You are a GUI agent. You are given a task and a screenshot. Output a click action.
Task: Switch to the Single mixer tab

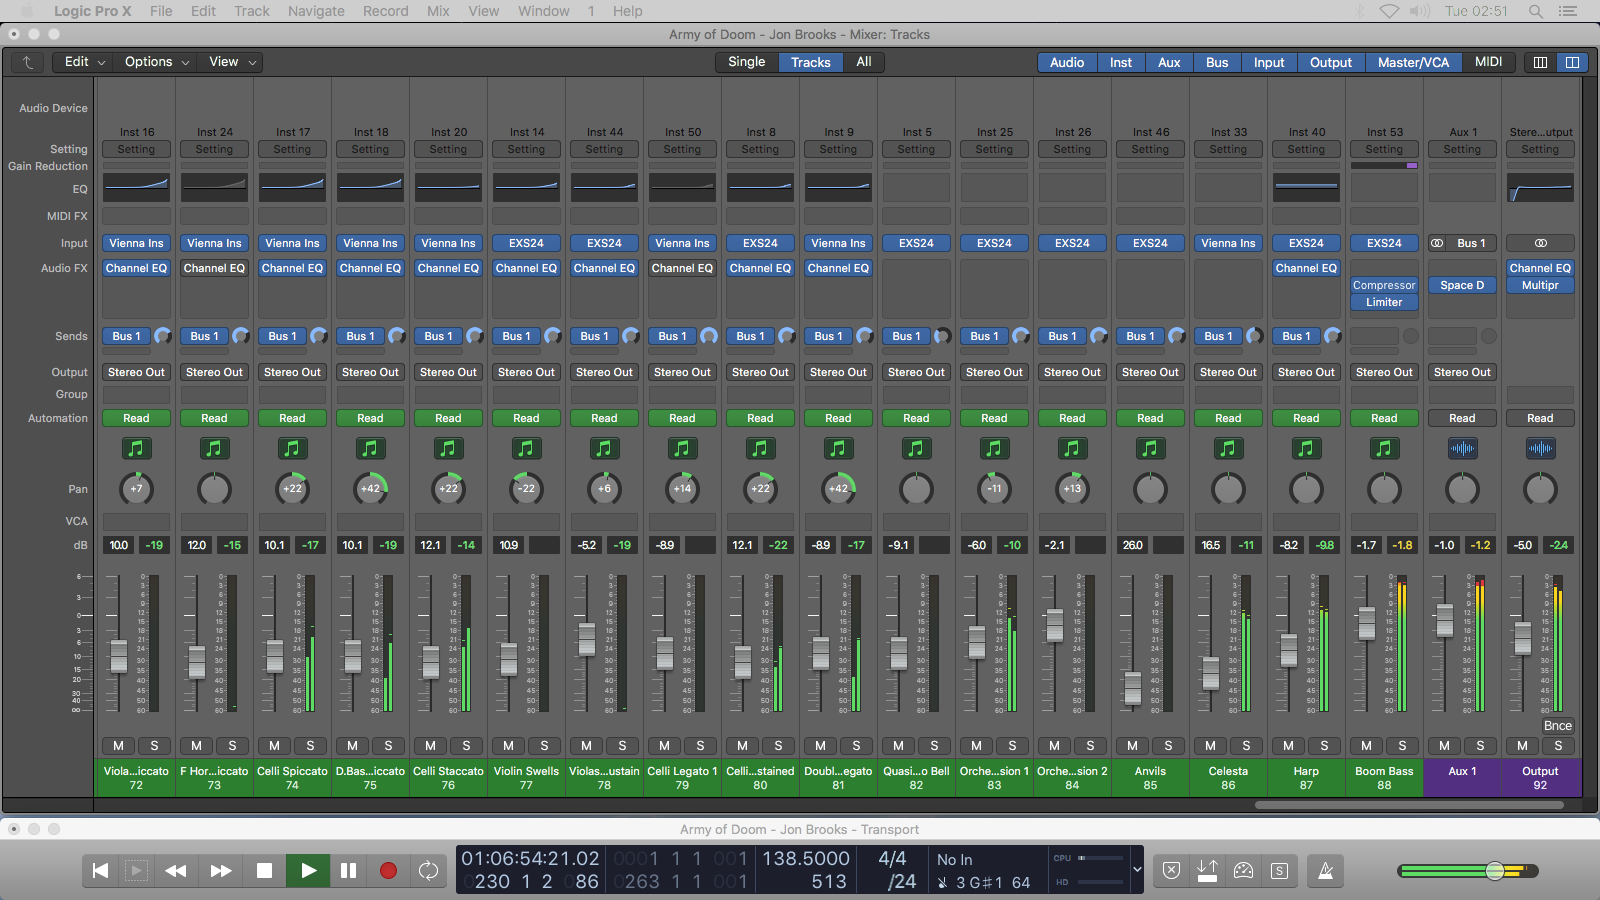coord(745,61)
